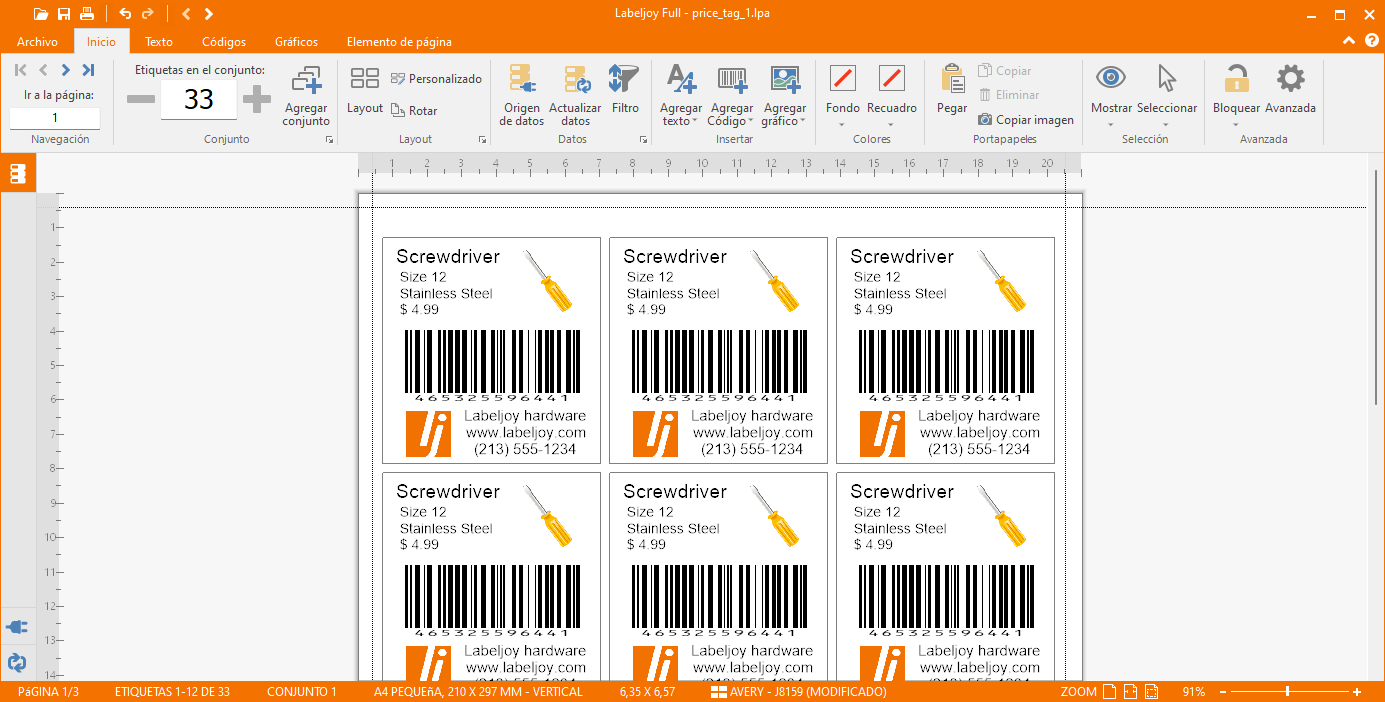This screenshot has width=1385, height=702.
Task: Click the zoom slider handle
Action: [x=1287, y=692]
